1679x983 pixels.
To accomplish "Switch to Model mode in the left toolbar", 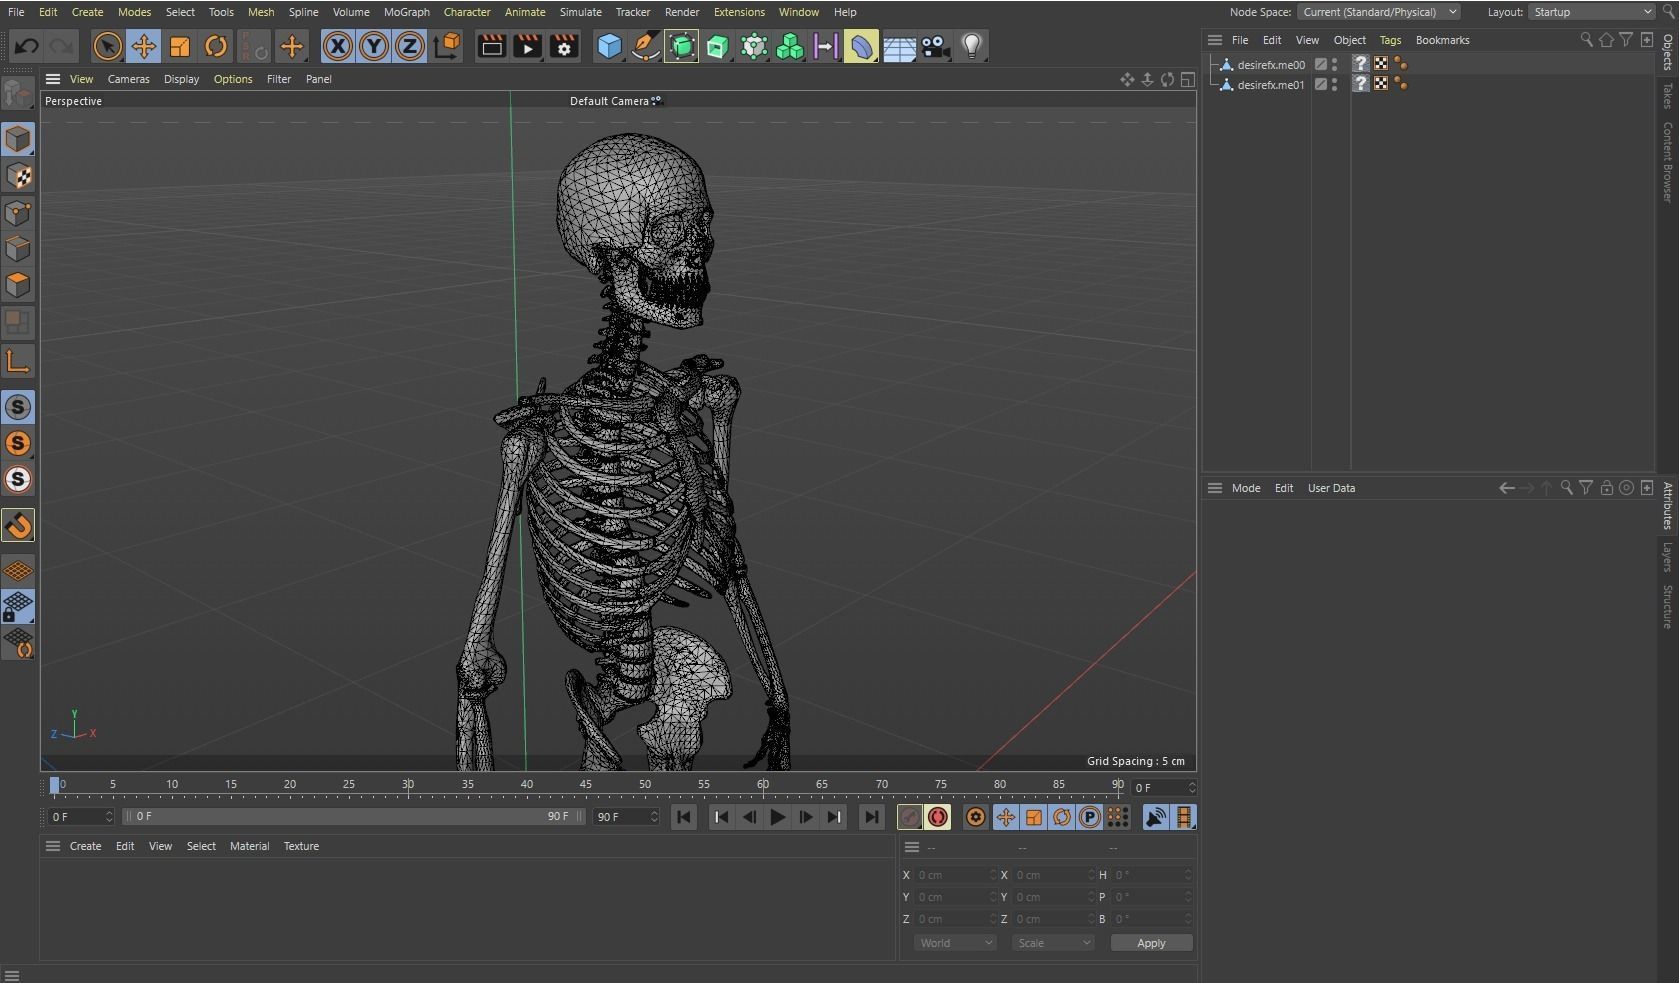I will coord(18,139).
